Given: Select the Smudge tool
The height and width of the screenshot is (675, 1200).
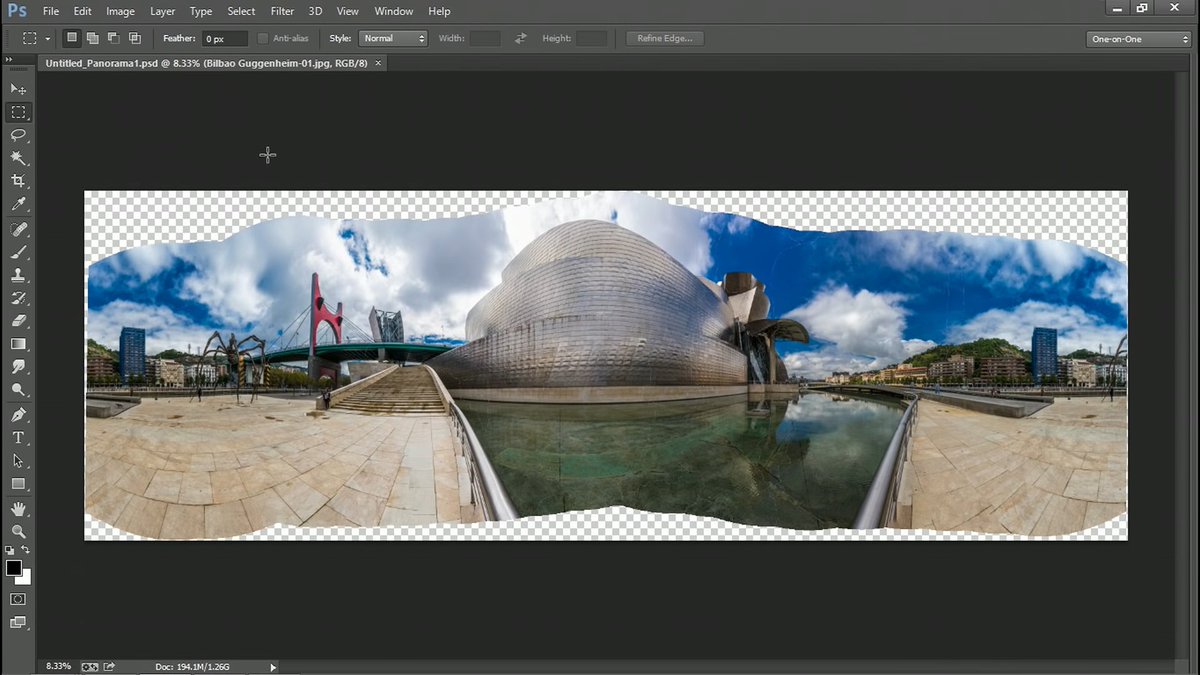Looking at the screenshot, I should point(18,367).
